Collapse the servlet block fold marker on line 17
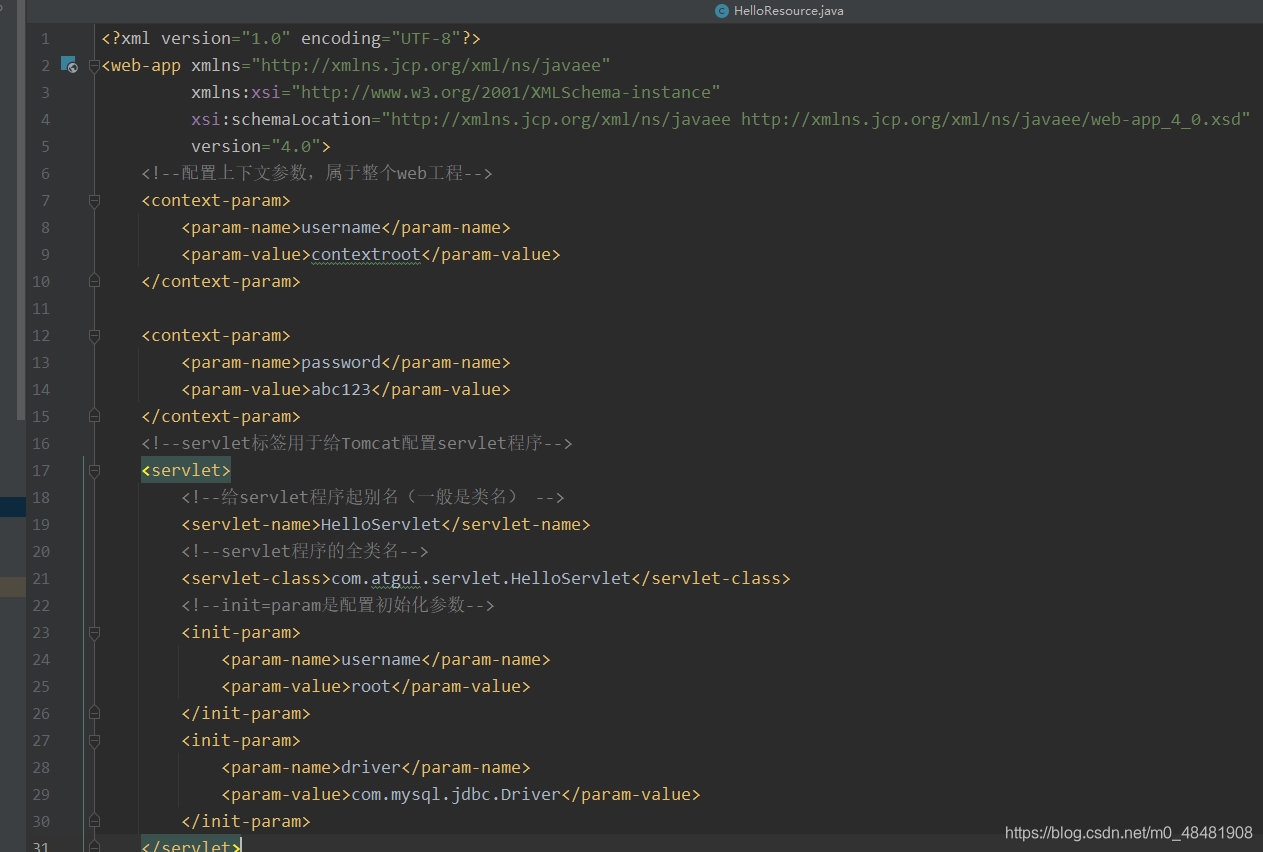 [x=94, y=471]
